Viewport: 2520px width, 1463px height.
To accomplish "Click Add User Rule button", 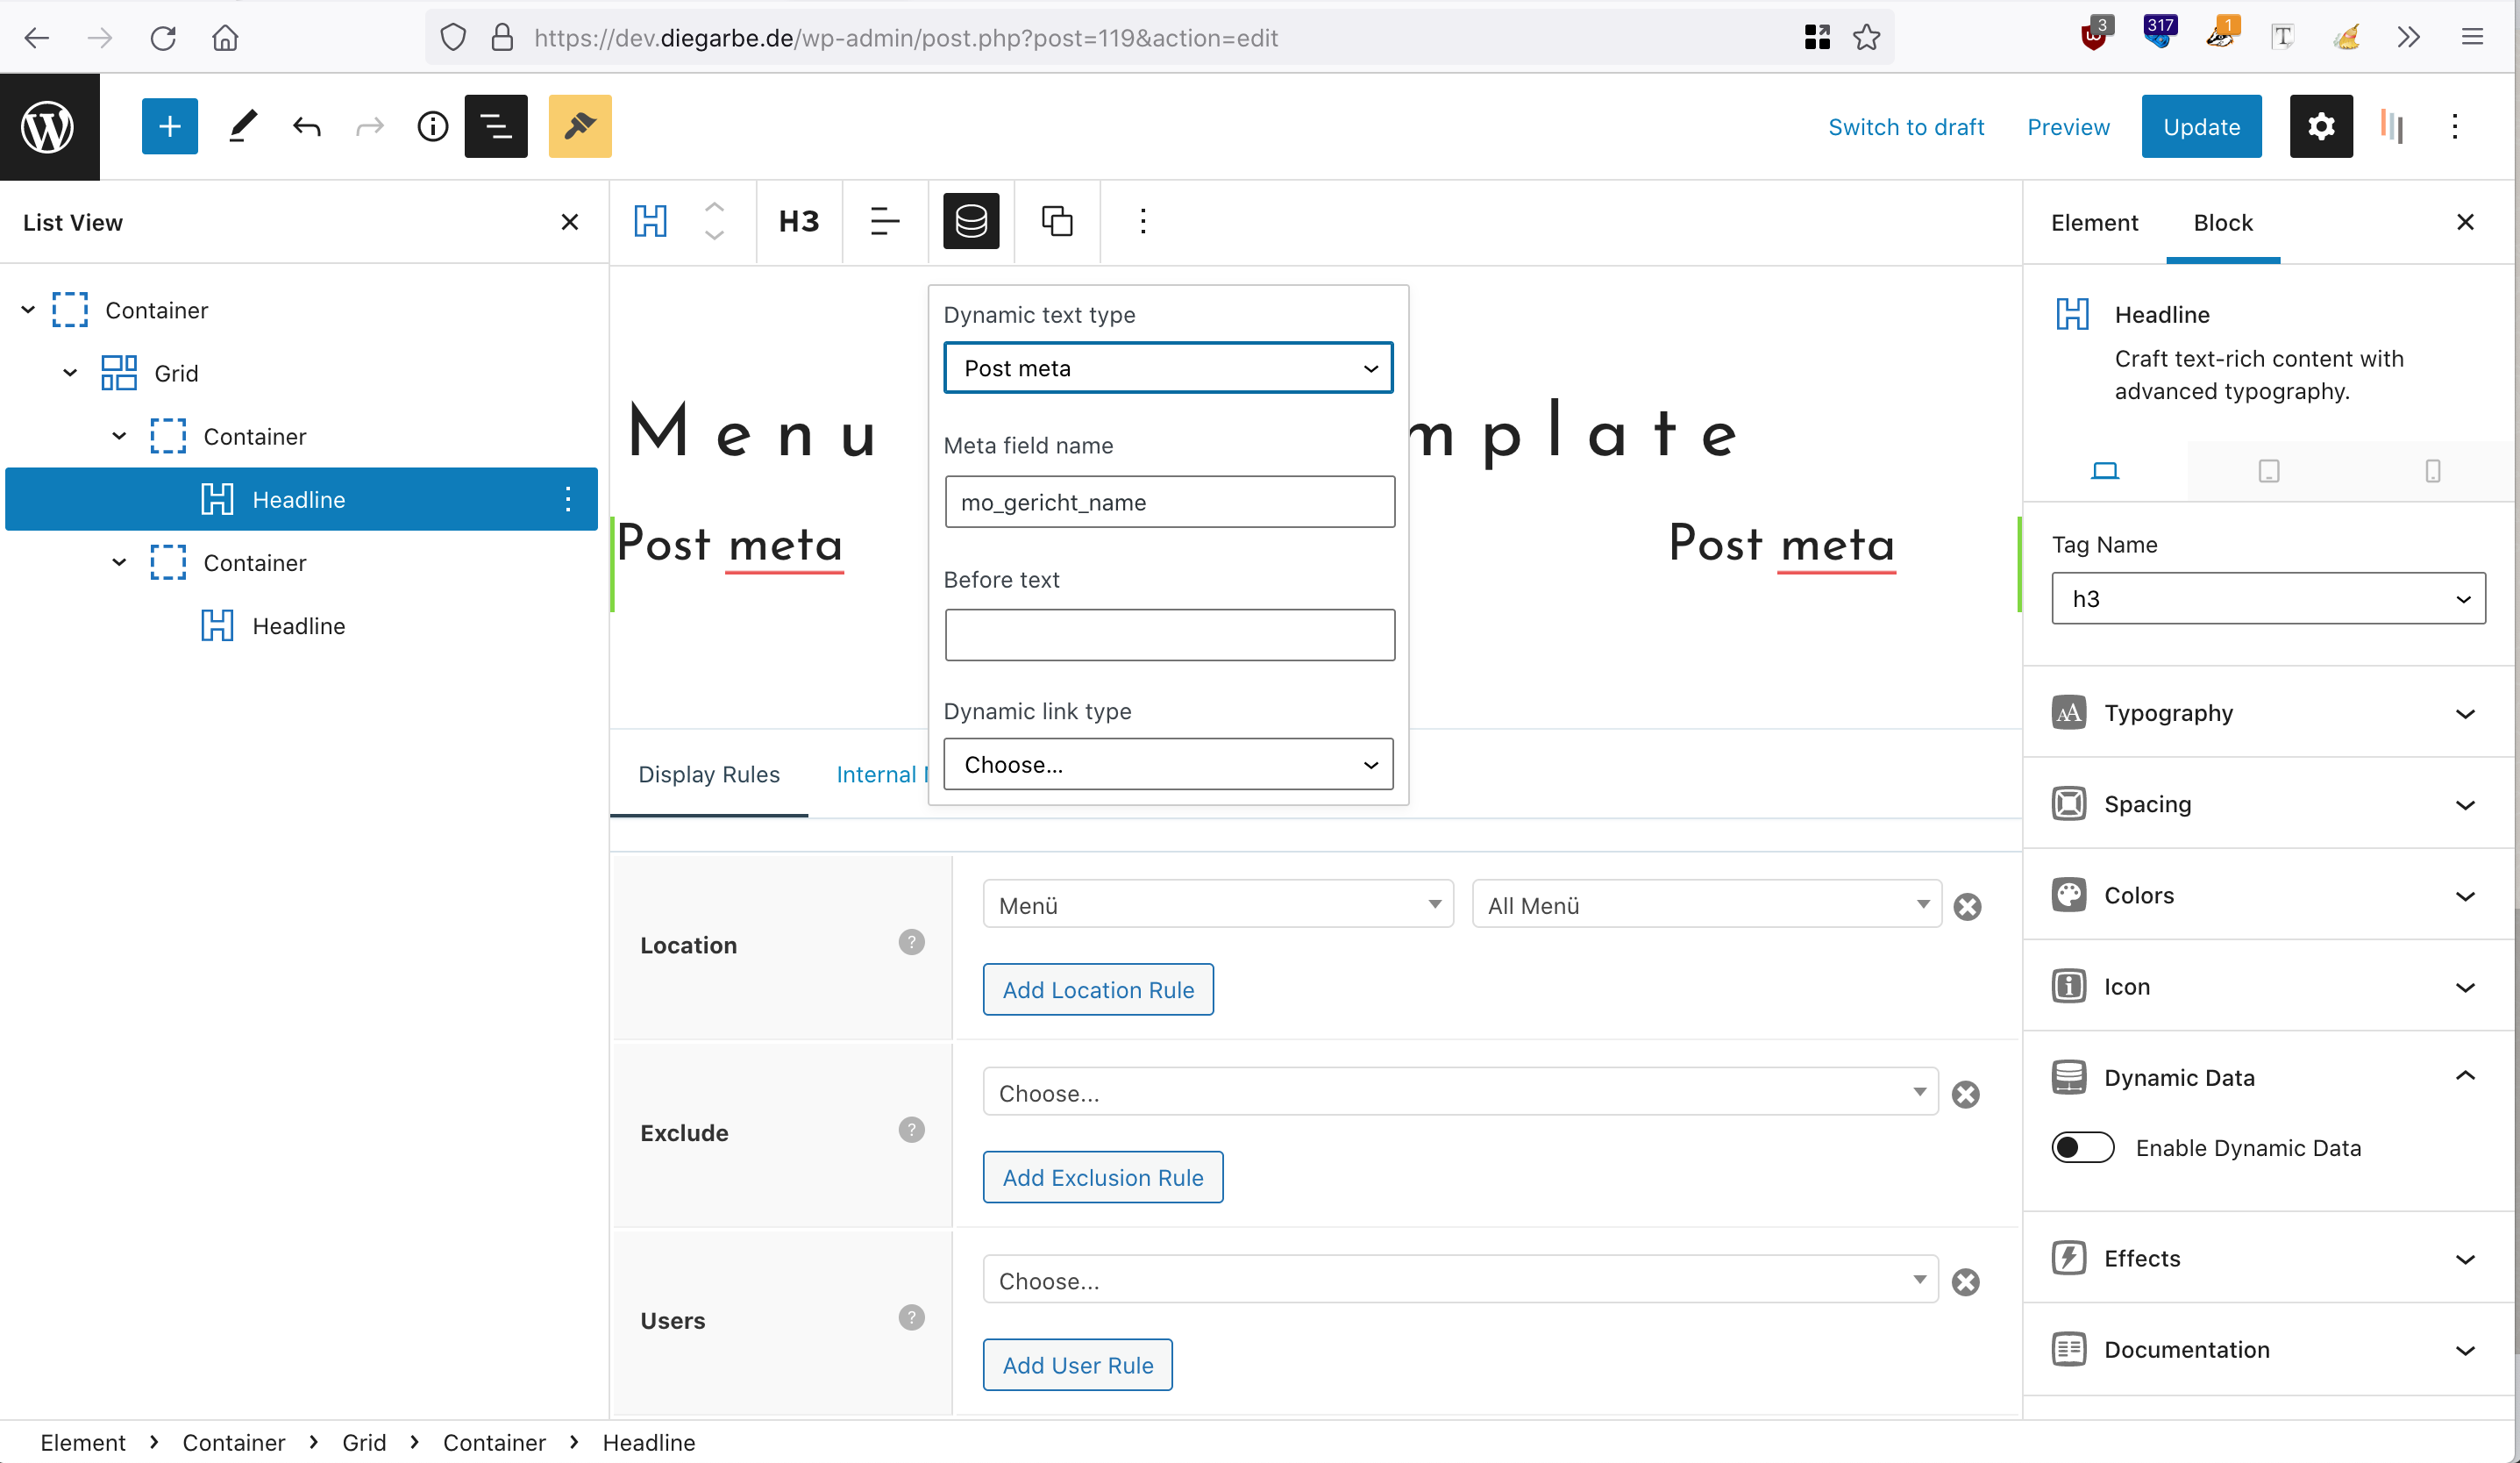I will (x=1078, y=1365).
